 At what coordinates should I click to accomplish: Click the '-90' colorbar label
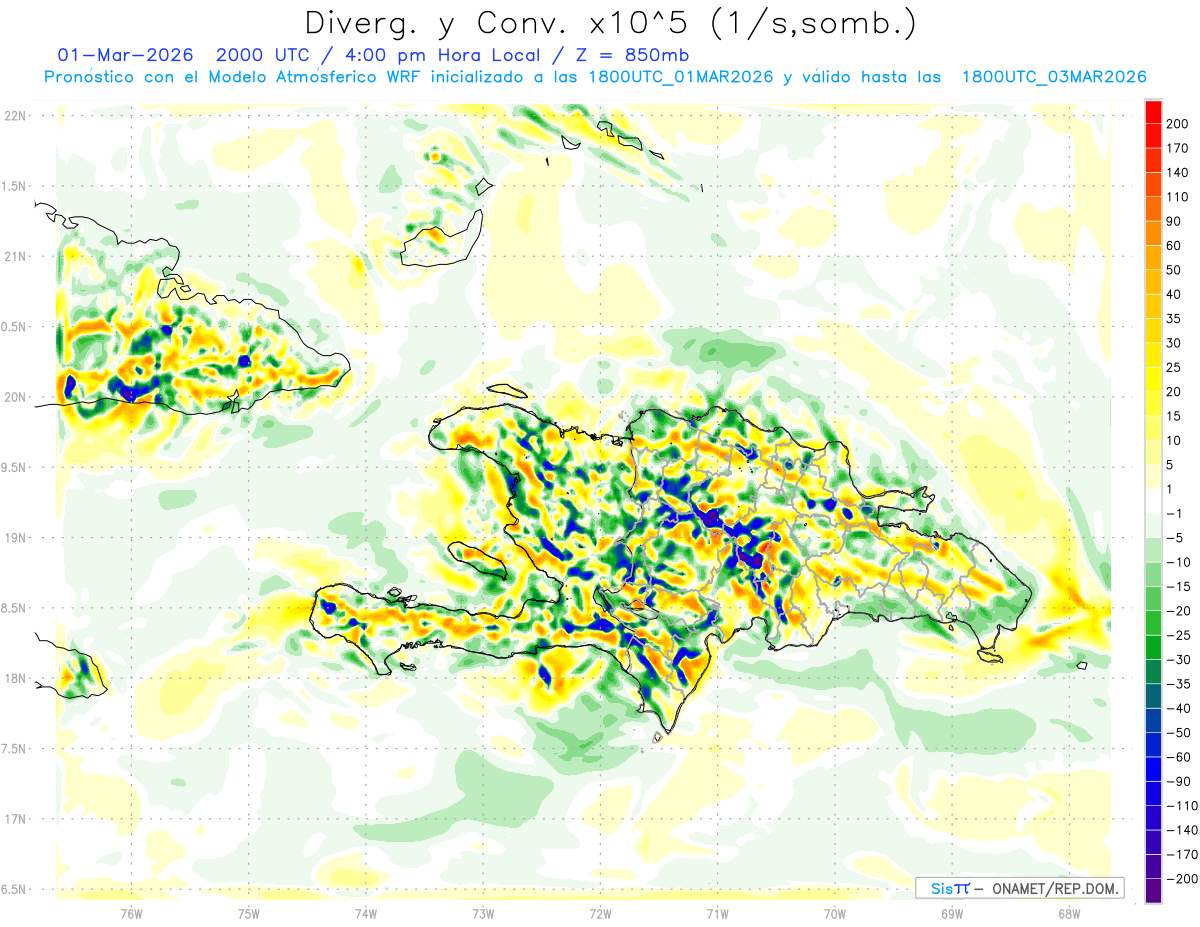tap(1178, 782)
